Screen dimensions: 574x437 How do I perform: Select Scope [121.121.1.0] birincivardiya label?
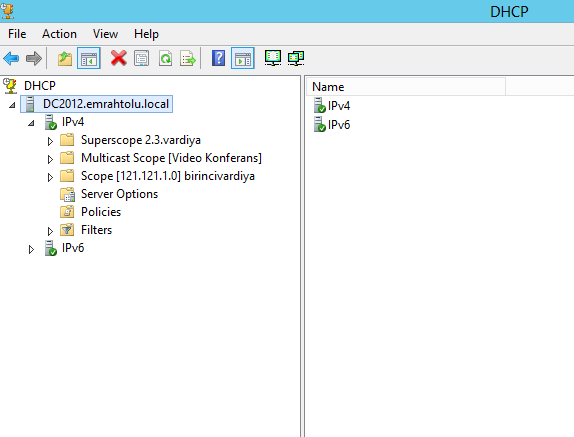(168, 176)
